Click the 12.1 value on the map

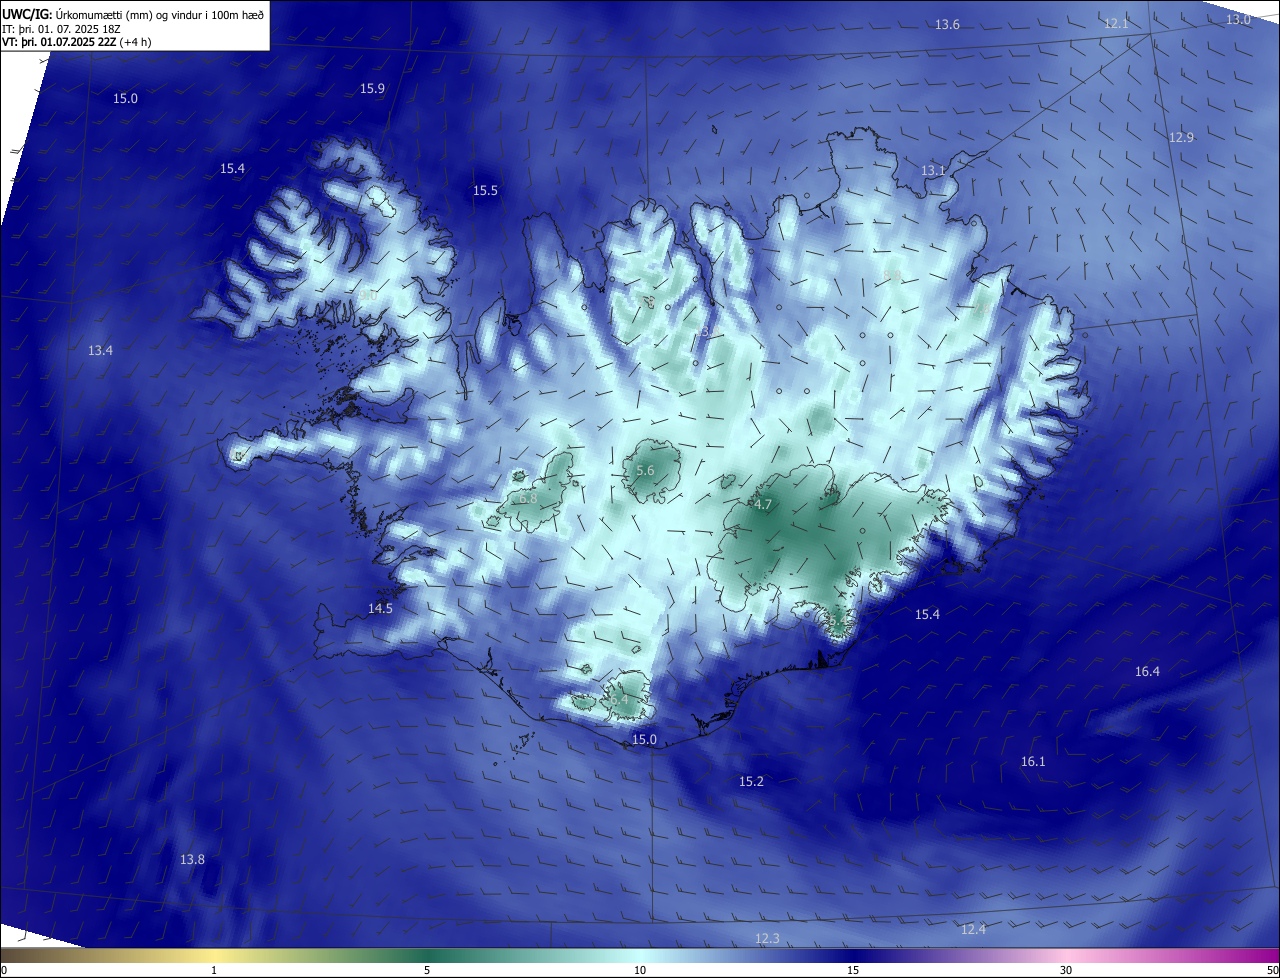click(1116, 23)
